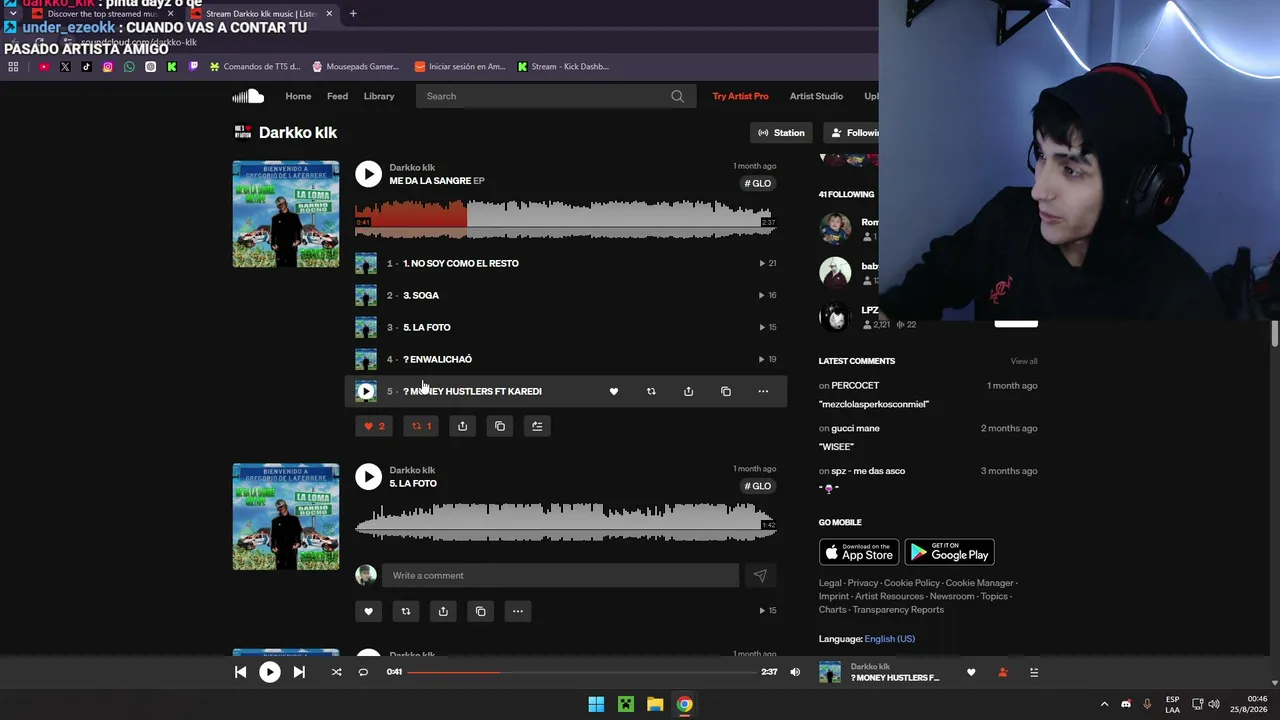Repost the MONEY HUSTLERS FT KAREDI track row
Image resolution: width=1280 pixels, height=720 pixels.
point(651,391)
